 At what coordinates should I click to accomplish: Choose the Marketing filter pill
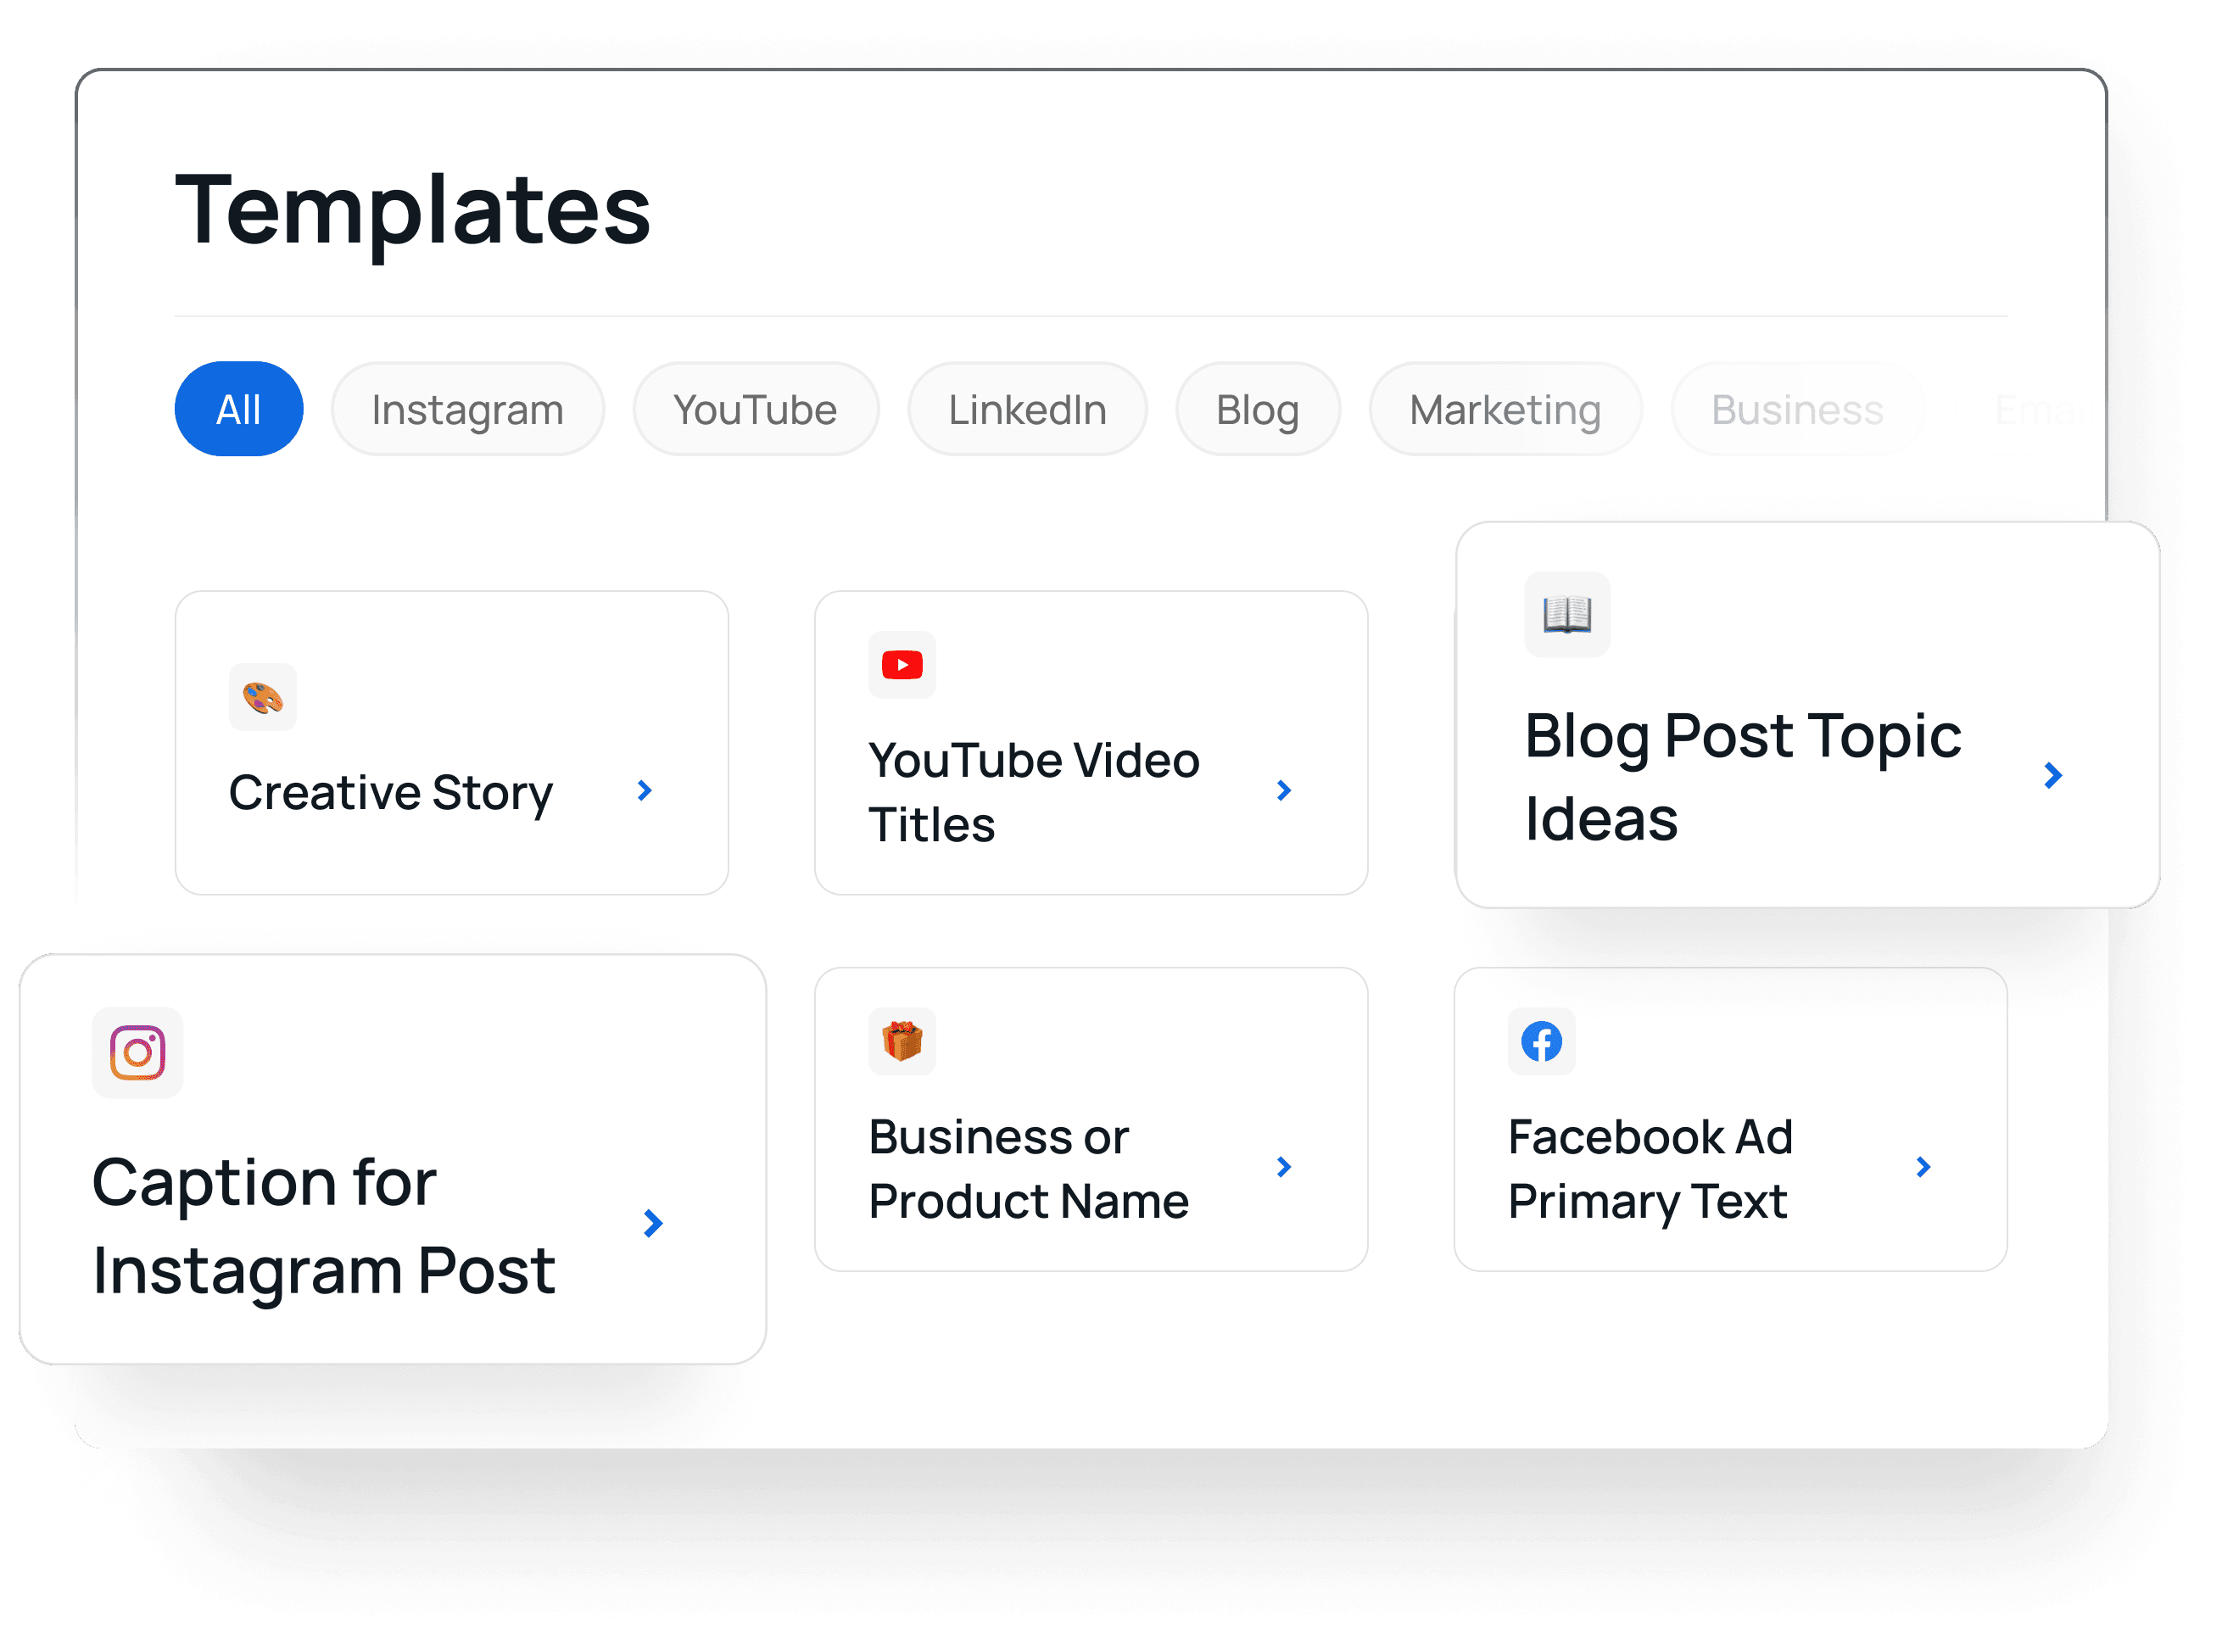(1505, 410)
